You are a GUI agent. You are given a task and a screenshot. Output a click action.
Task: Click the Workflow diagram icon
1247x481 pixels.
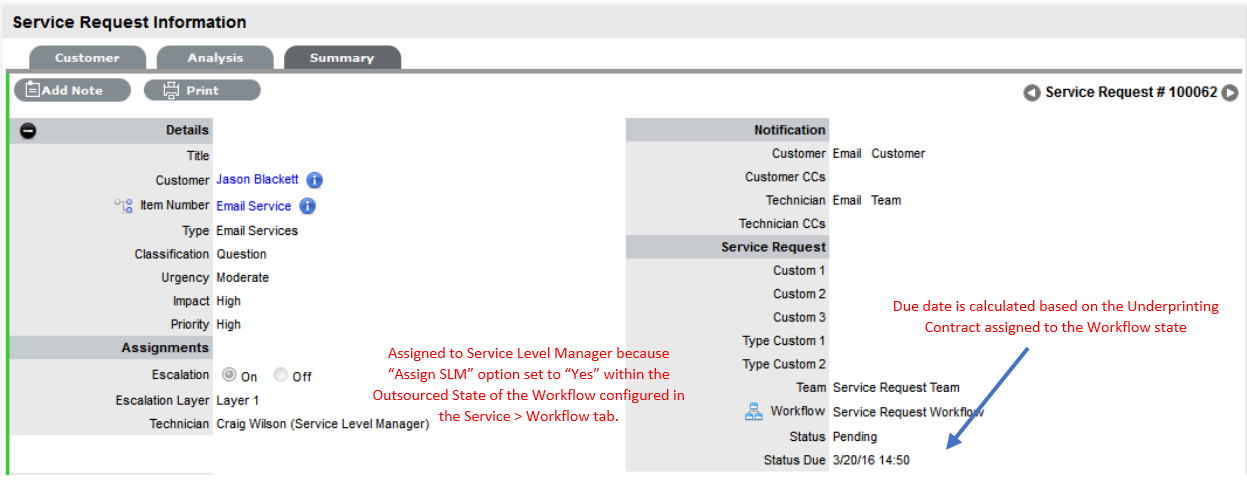click(x=754, y=412)
